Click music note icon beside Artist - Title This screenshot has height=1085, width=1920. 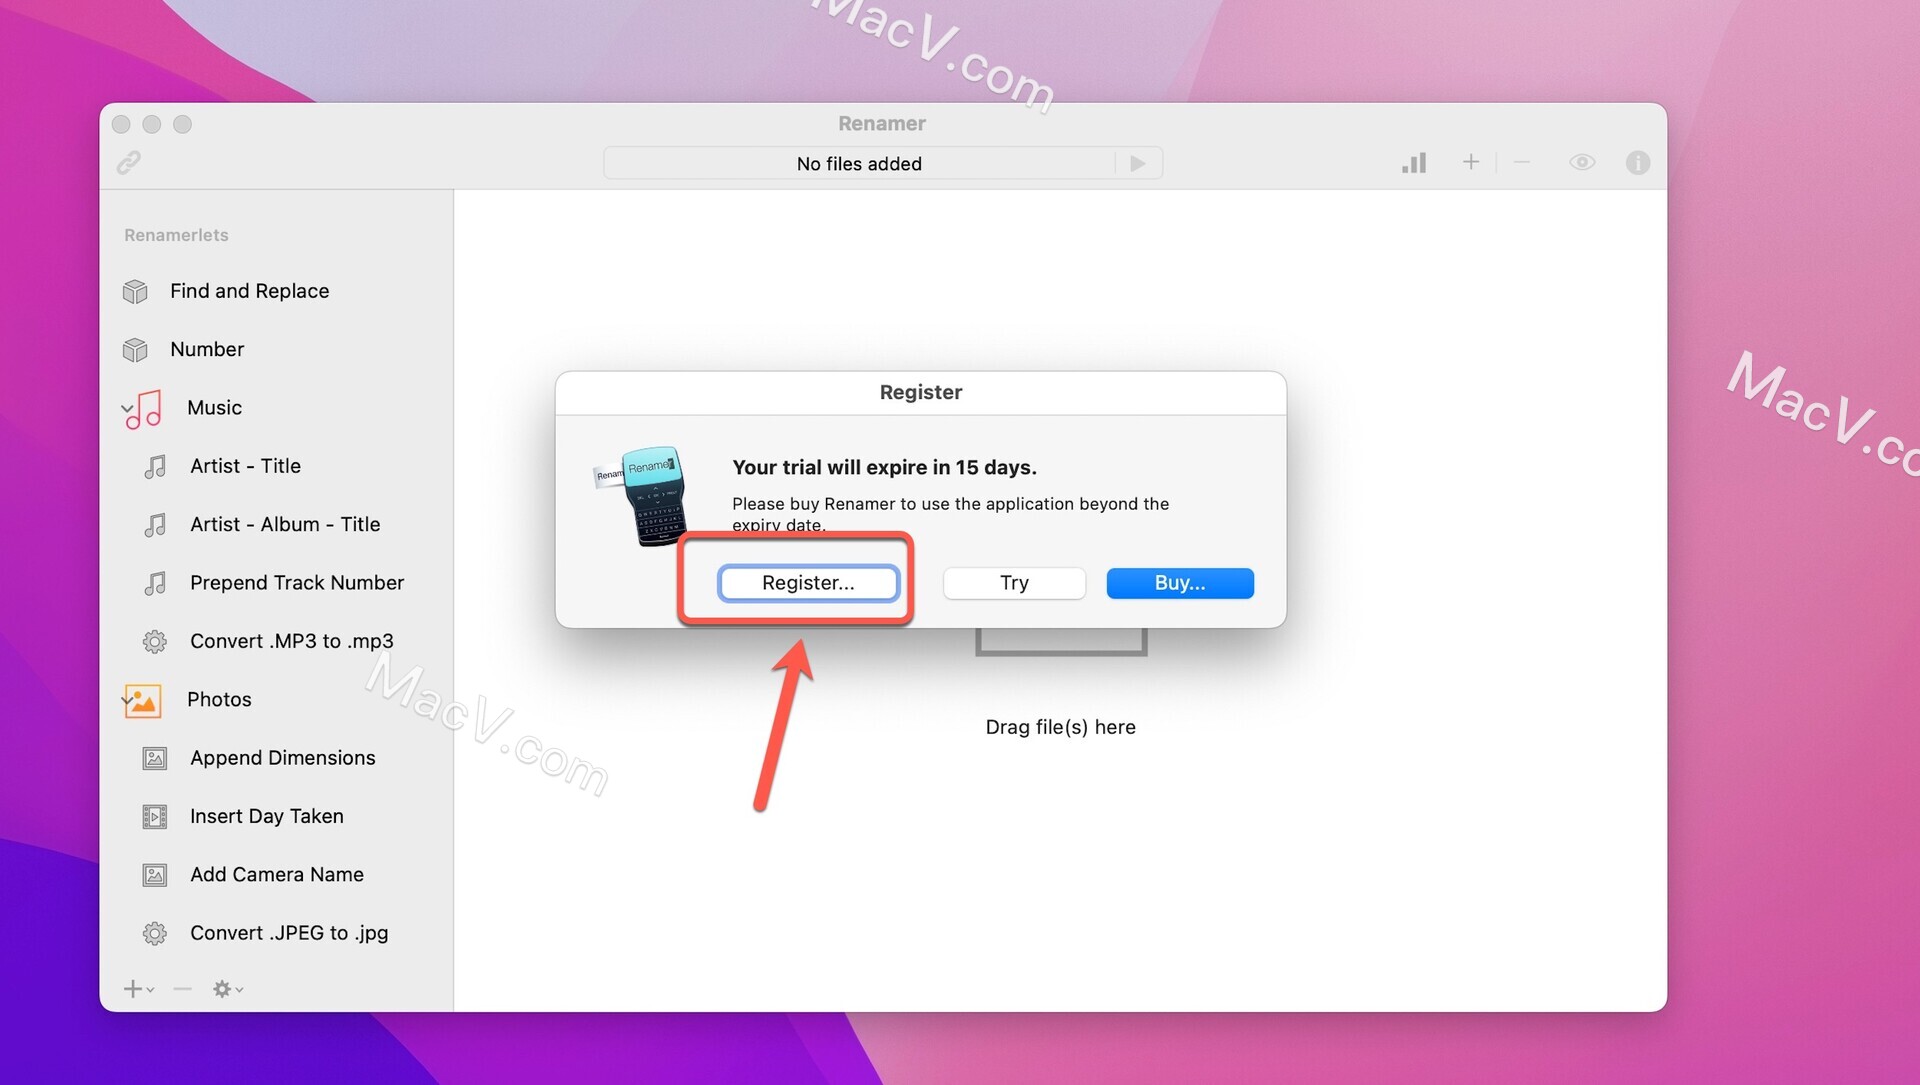pyautogui.click(x=155, y=467)
